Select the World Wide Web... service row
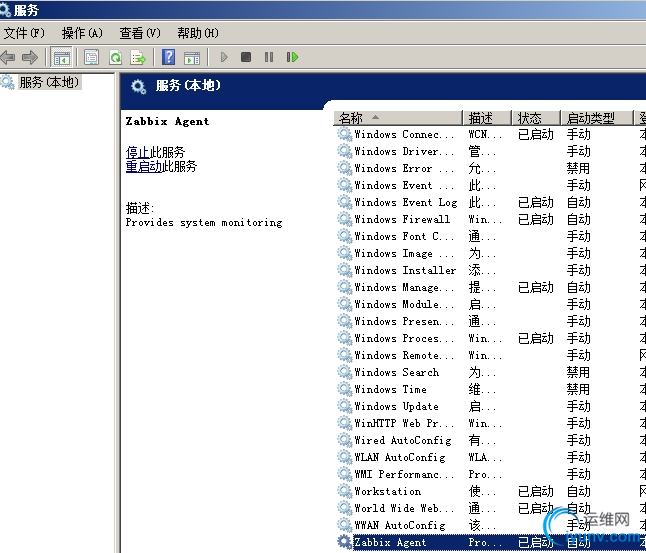 pos(490,508)
